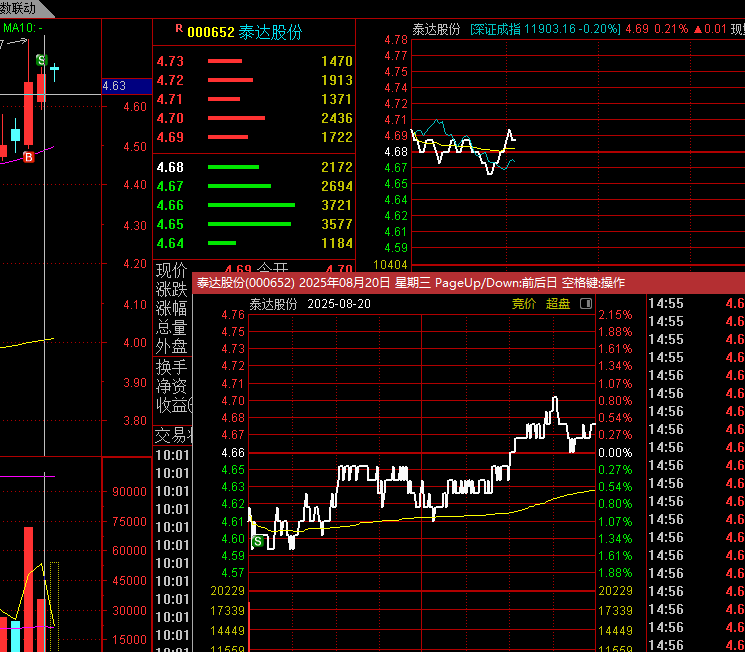Click the stock name 泰达股份 in the quote header
The height and width of the screenshot is (652, 745).
[x=270, y=32]
